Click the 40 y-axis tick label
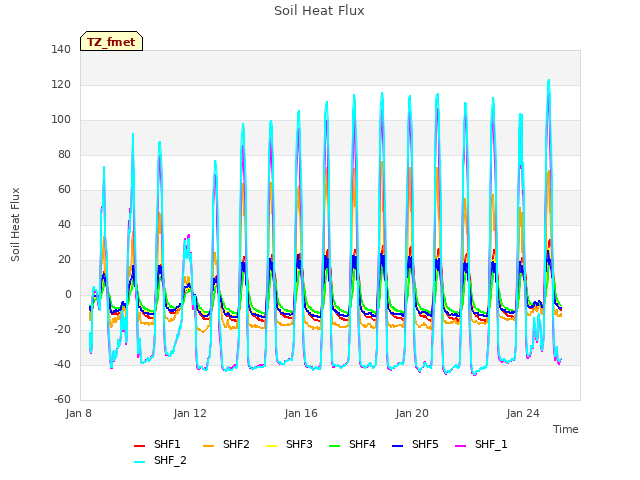Image resolution: width=640 pixels, height=480 pixels. pyautogui.click(x=64, y=224)
